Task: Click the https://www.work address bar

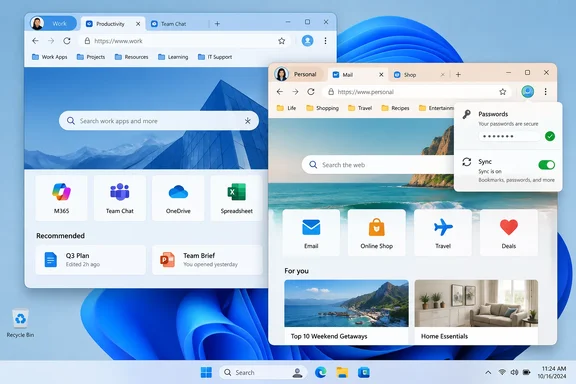Action: point(184,41)
